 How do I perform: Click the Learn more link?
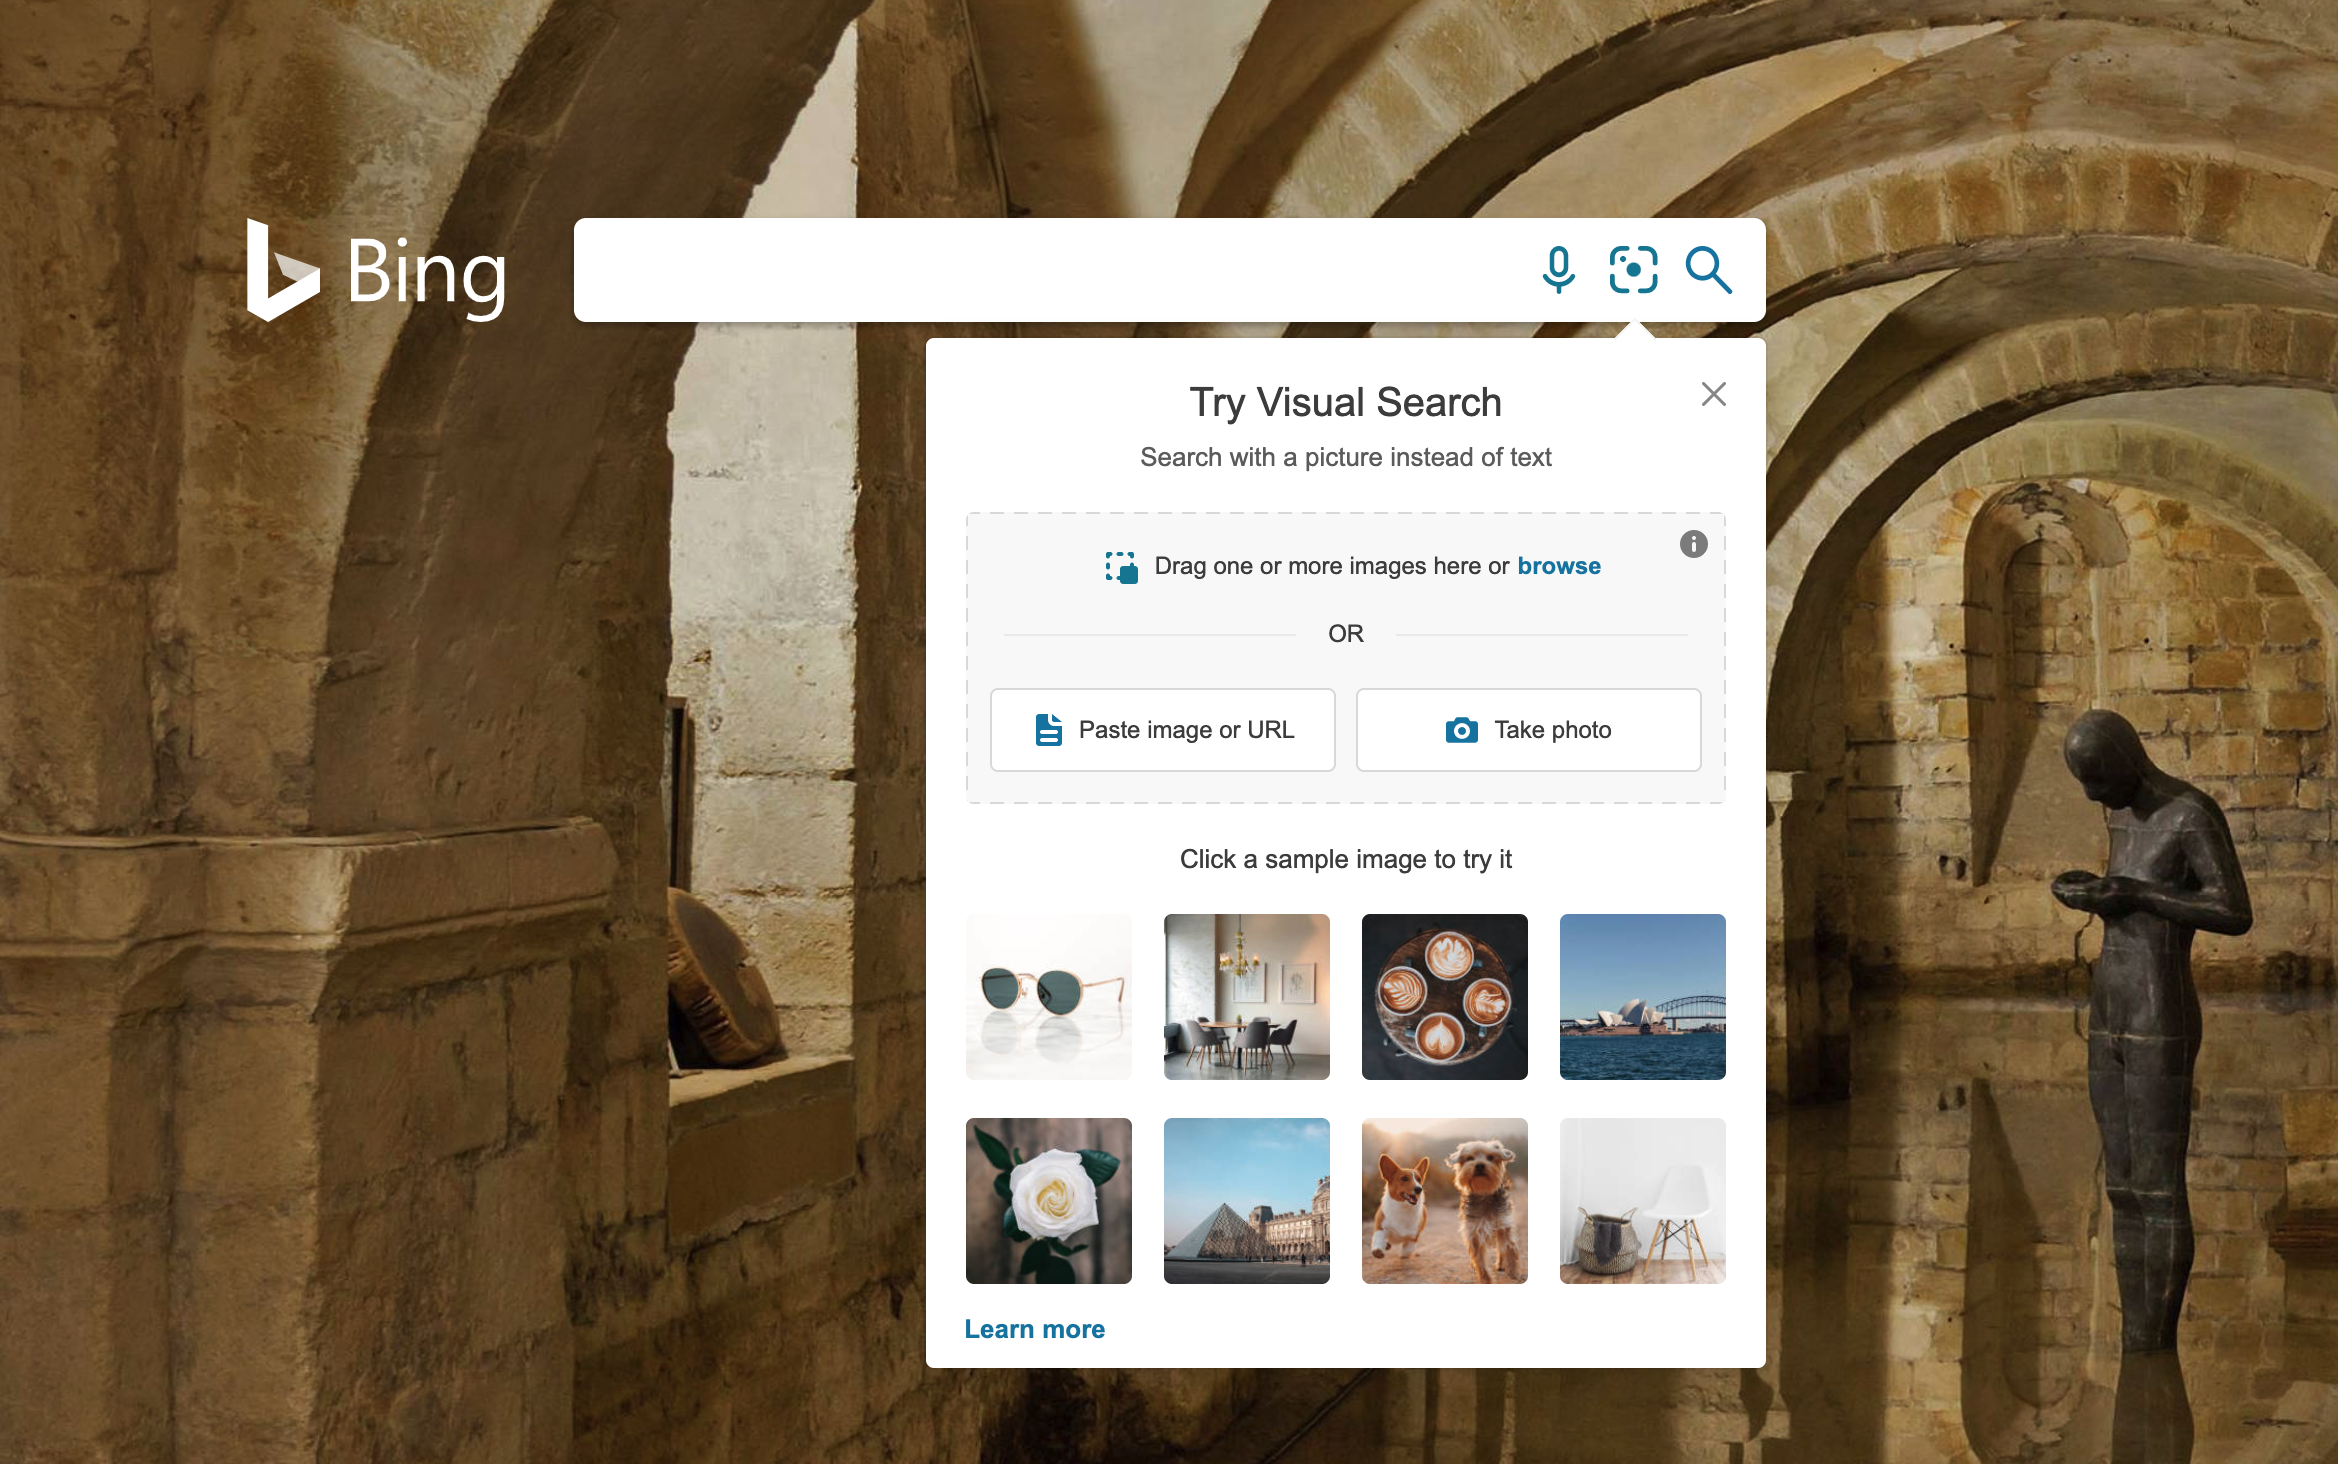pos(1037,1331)
